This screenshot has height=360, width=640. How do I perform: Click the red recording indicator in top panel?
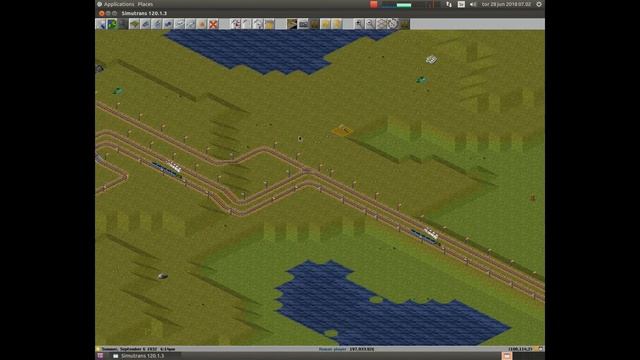click(x=373, y=4)
